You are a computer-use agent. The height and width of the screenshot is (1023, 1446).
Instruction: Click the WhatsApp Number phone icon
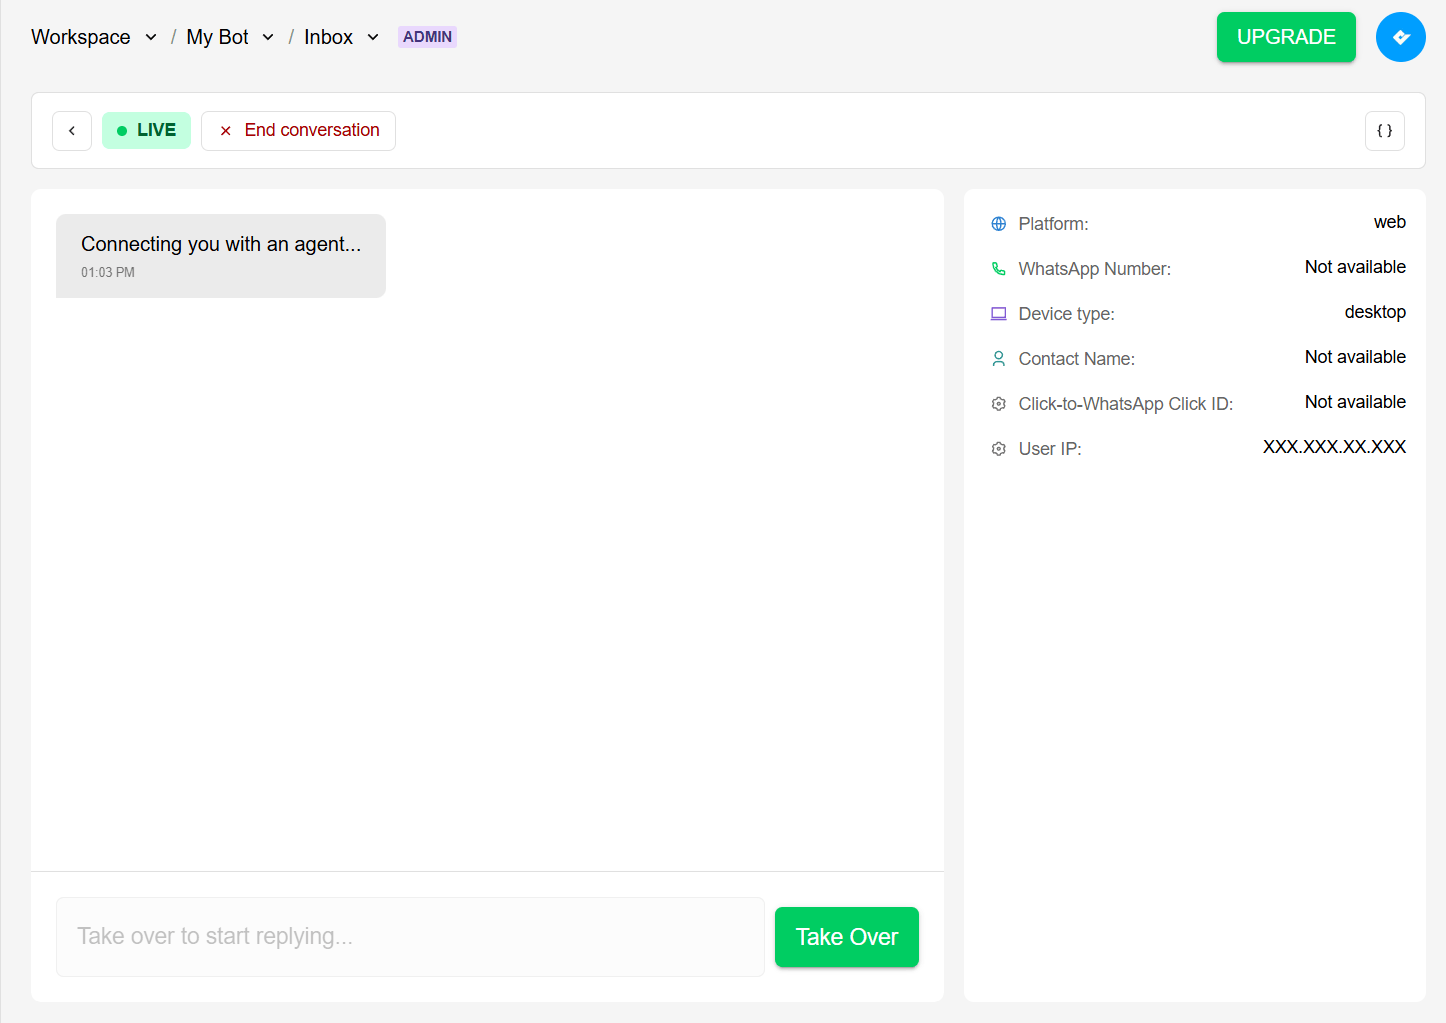pyautogui.click(x=998, y=269)
